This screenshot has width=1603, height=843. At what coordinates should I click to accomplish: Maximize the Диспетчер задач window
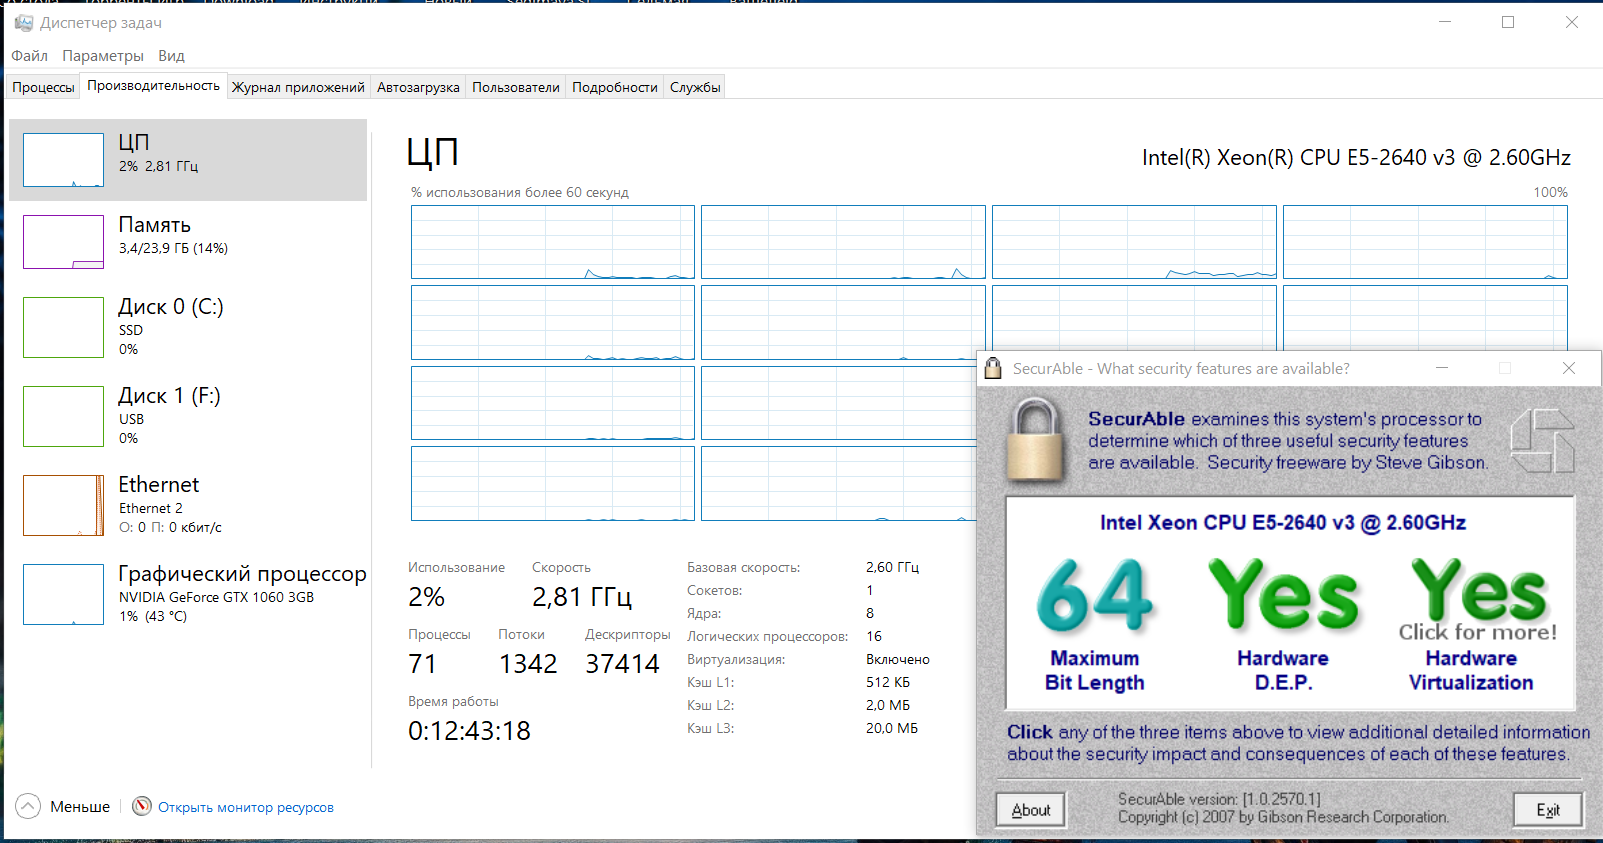tap(1508, 22)
